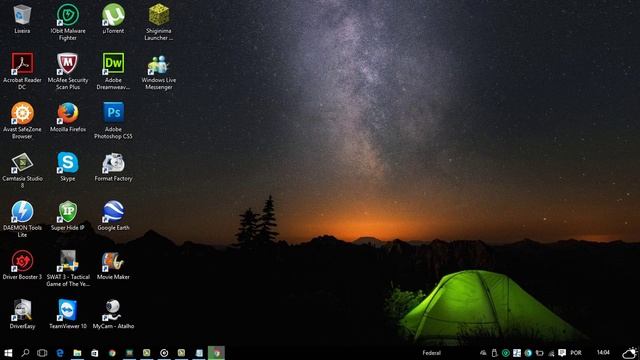Switch to the highlighted Chrome taskbar window

click(x=216, y=353)
